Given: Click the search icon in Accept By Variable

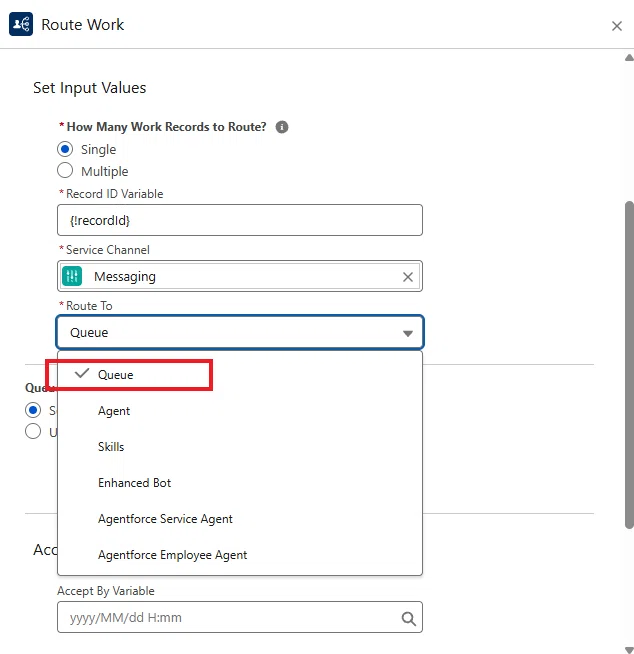Looking at the screenshot, I should [408, 619].
